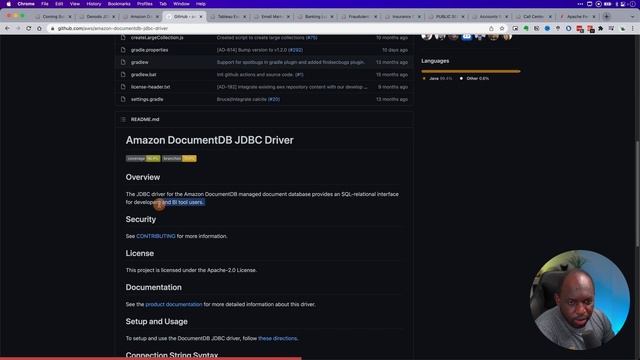640x360 pixels.
Task: Open the History menu
Action: coord(94,4)
